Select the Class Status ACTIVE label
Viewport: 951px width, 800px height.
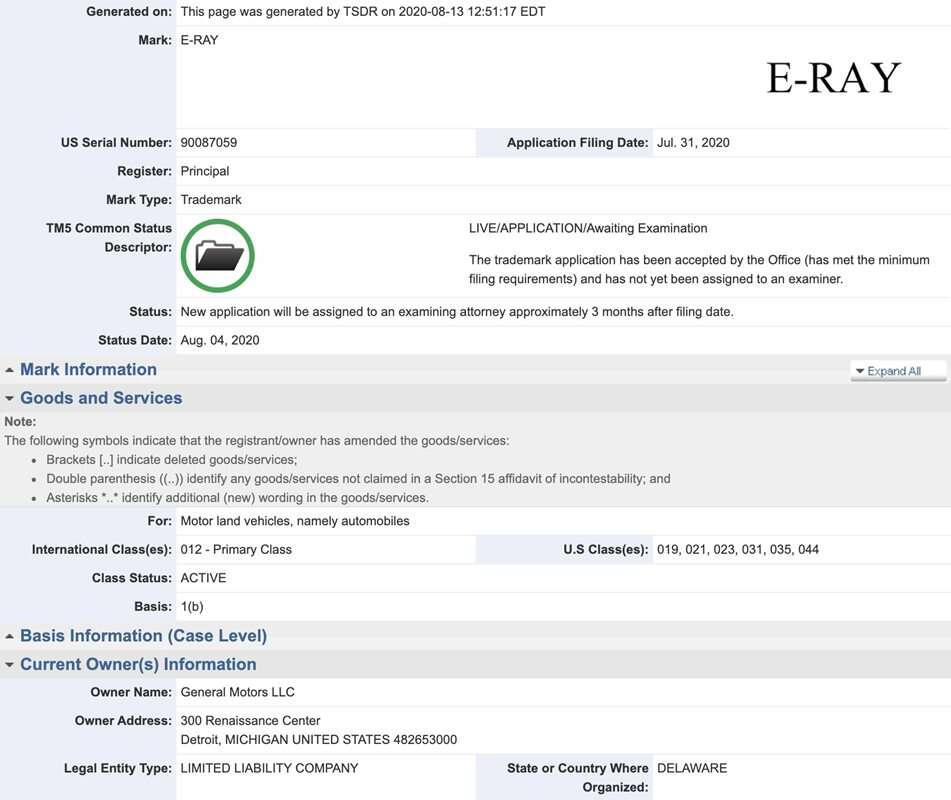[x=202, y=577]
